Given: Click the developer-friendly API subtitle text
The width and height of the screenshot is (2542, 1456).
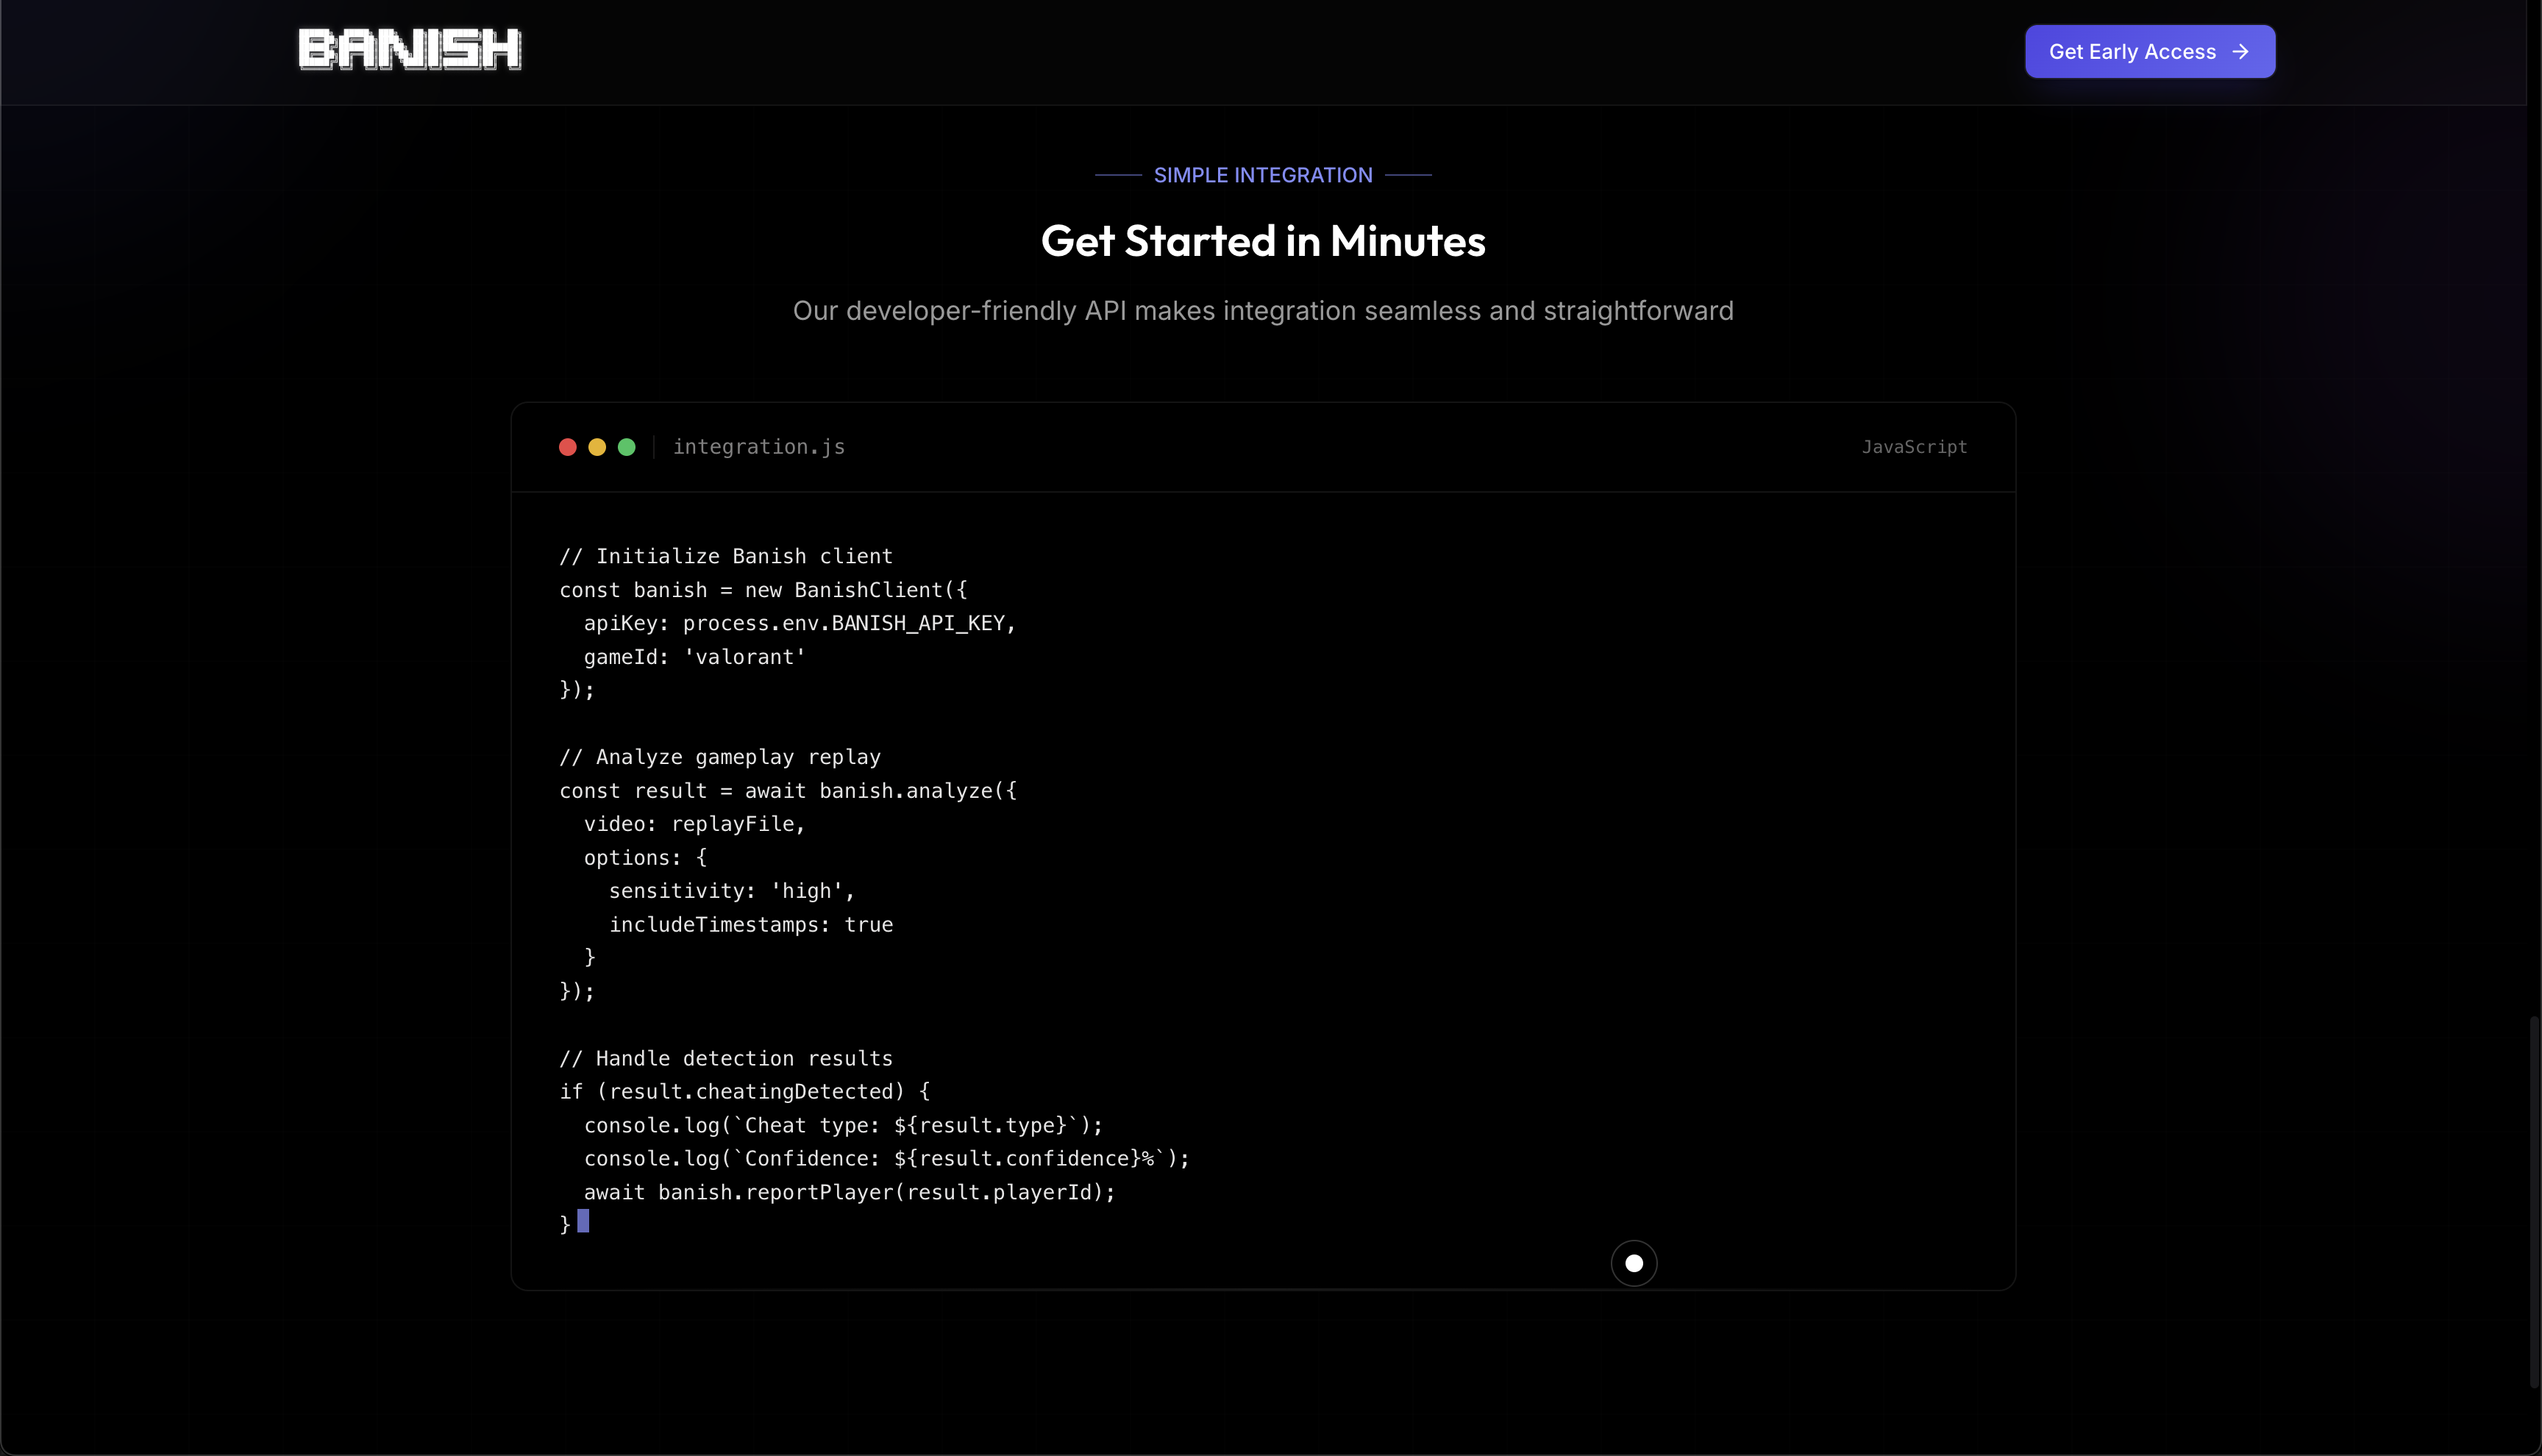Looking at the screenshot, I should point(1263,311).
